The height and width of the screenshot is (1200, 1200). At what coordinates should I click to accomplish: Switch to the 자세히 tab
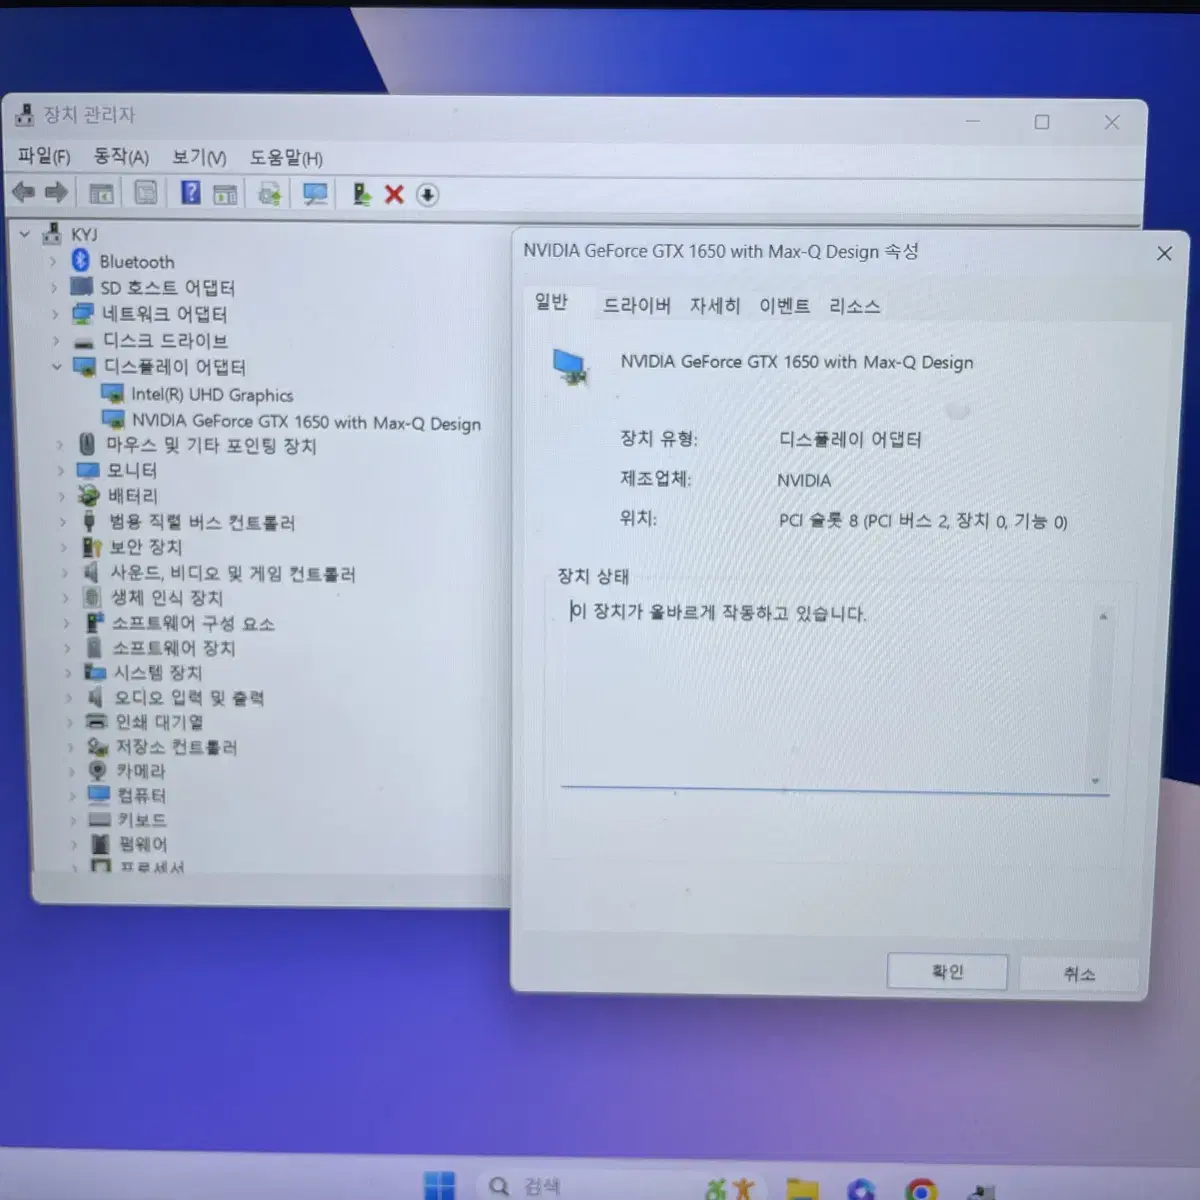point(714,305)
